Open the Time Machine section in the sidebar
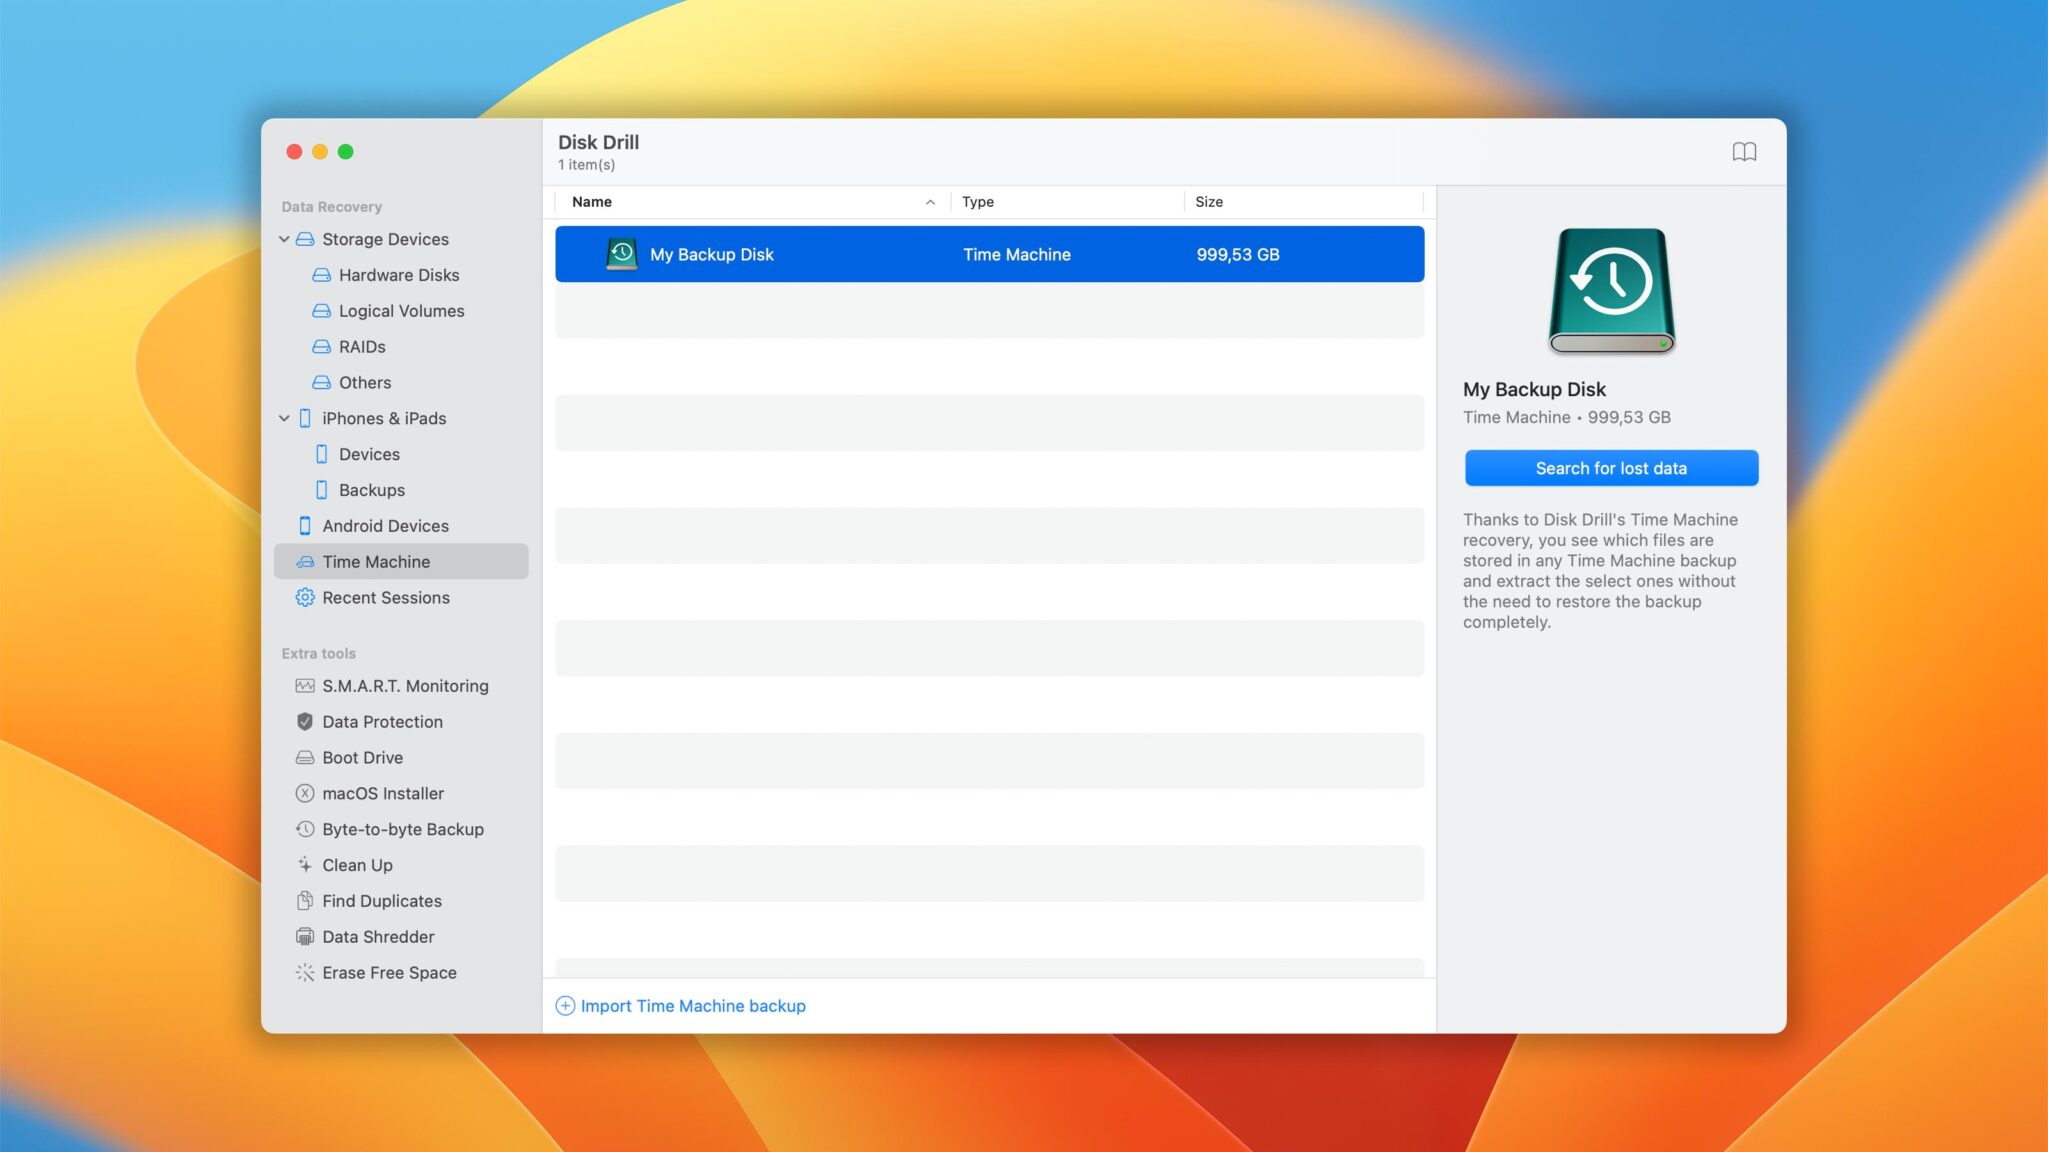This screenshot has width=2048, height=1152. 376,561
